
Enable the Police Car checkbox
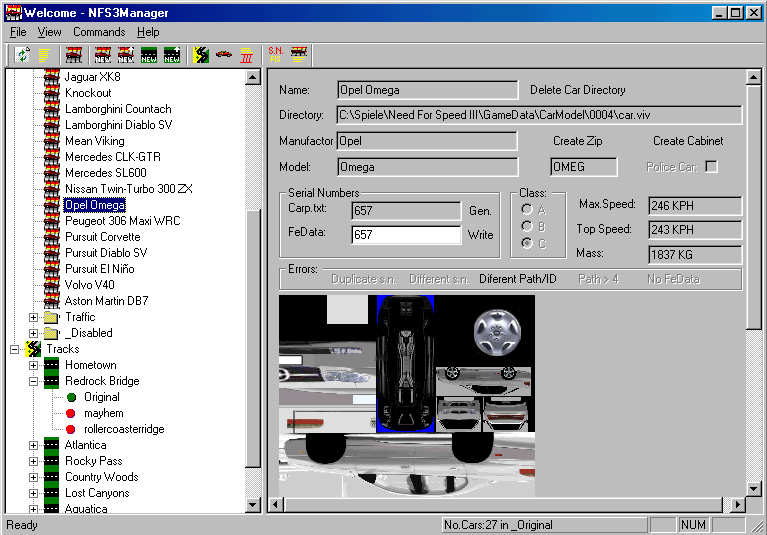(711, 167)
